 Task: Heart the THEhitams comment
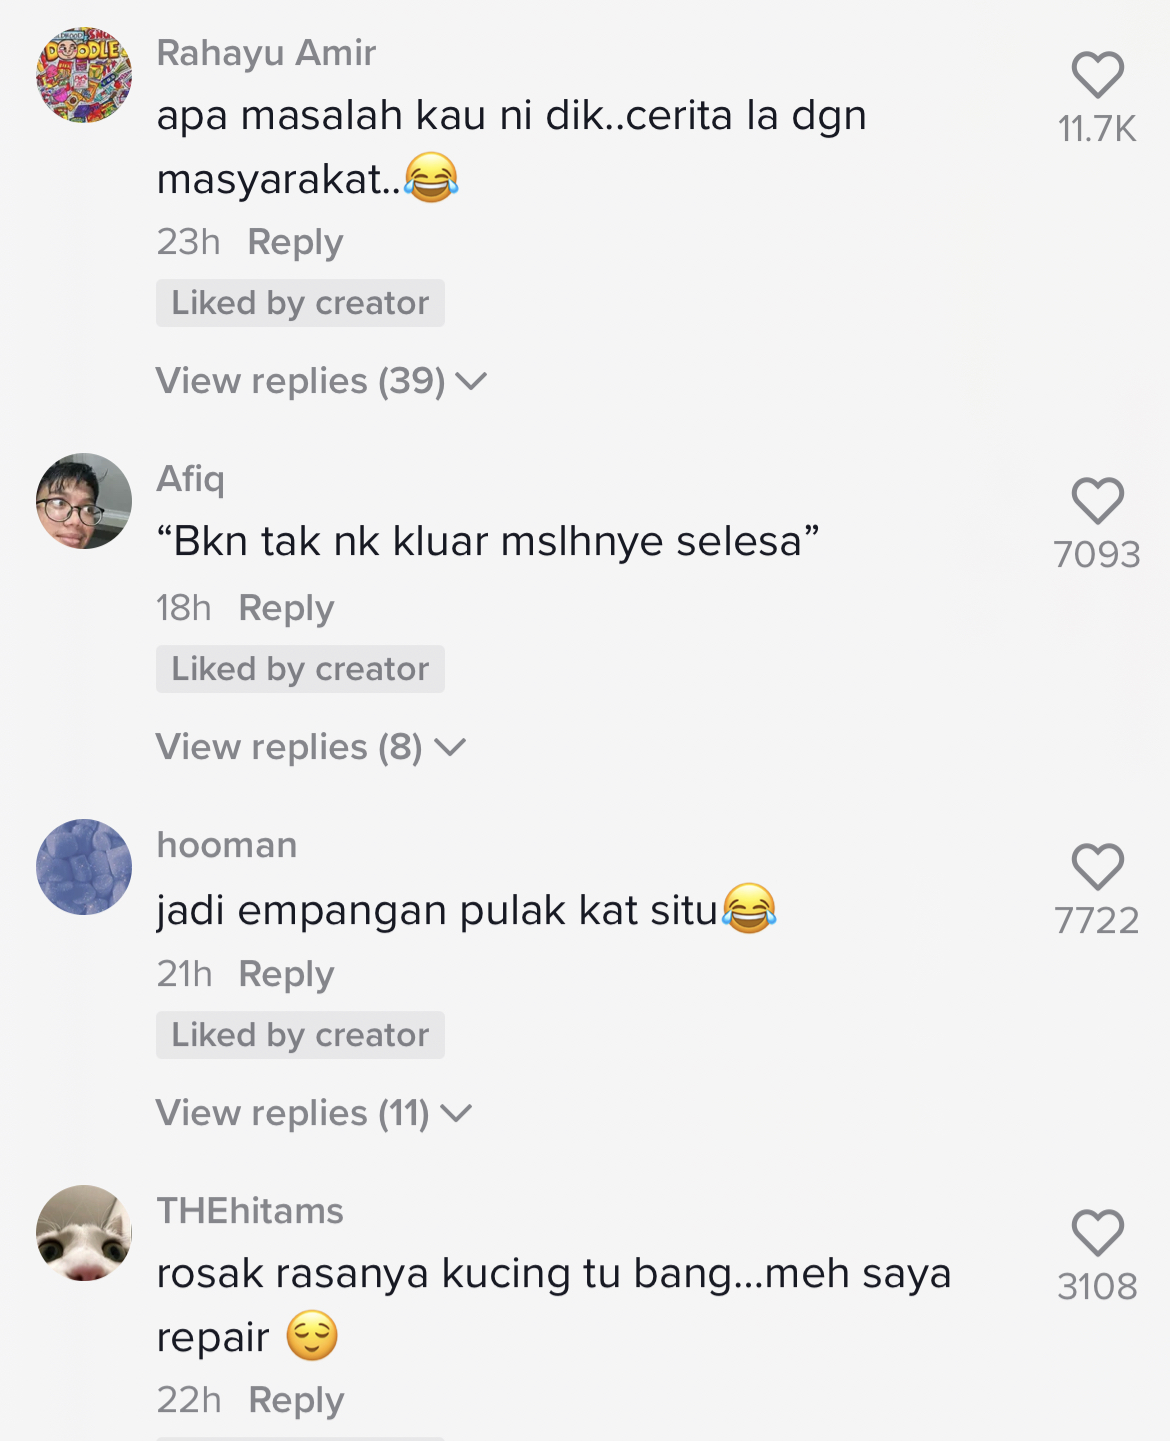coord(1097,1233)
